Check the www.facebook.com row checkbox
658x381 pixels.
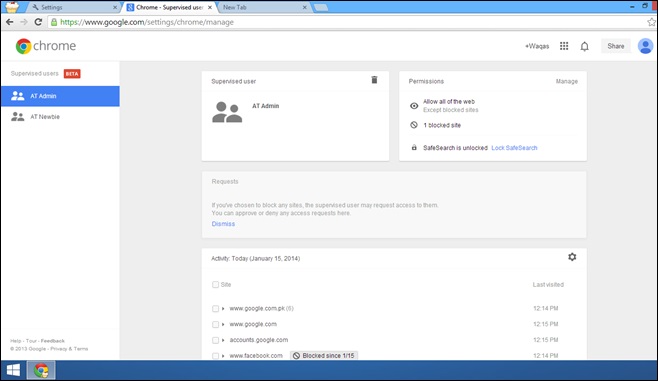coord(215,356)
